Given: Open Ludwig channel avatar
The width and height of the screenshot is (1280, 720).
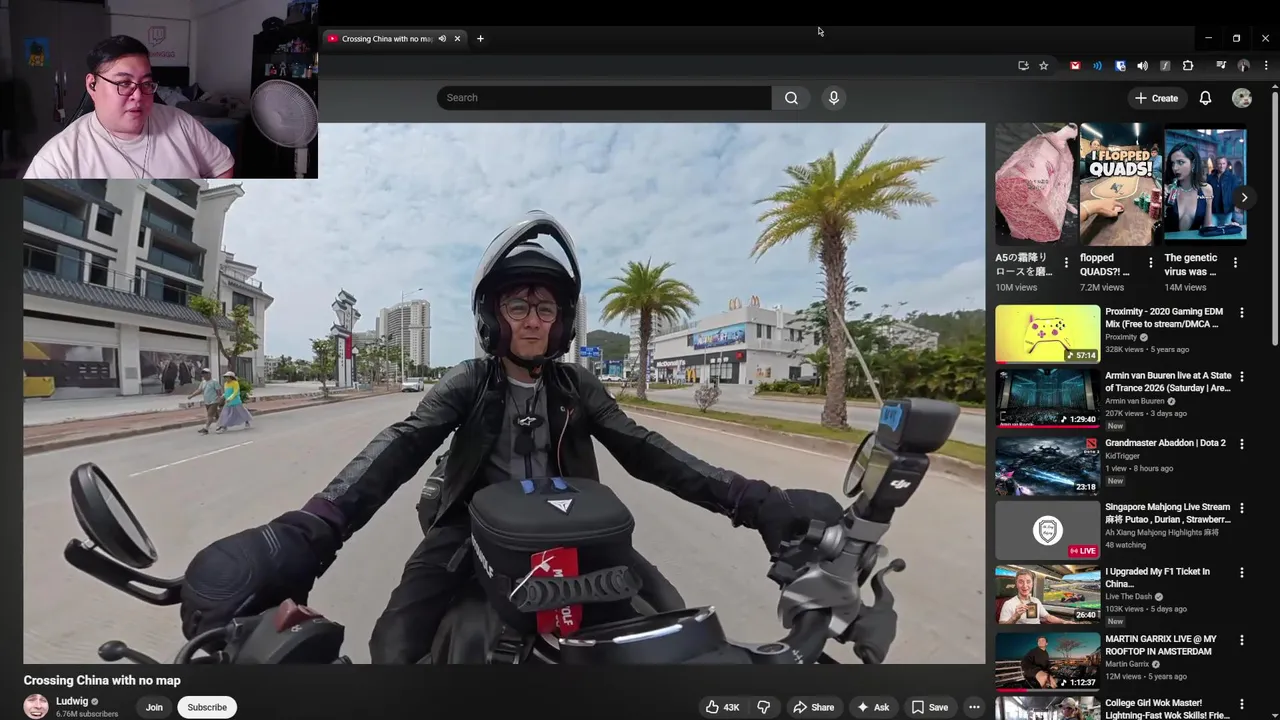Looking at the screenshot, I should pos(36,706).
